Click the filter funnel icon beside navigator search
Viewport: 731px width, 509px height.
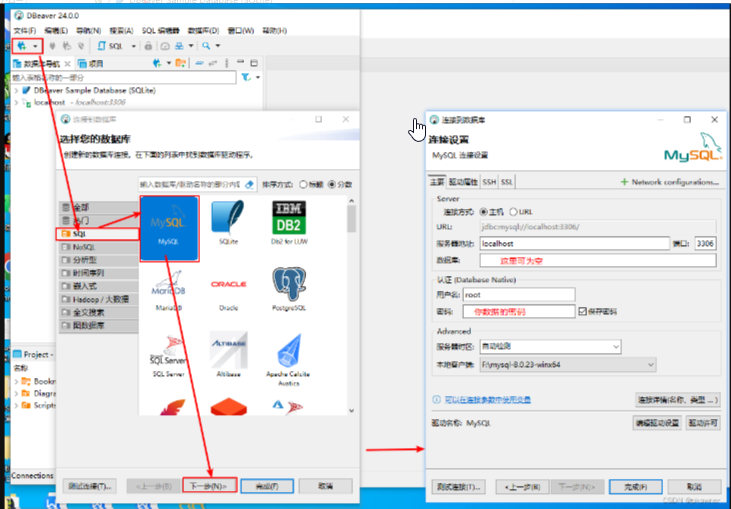tap(246, 77)
